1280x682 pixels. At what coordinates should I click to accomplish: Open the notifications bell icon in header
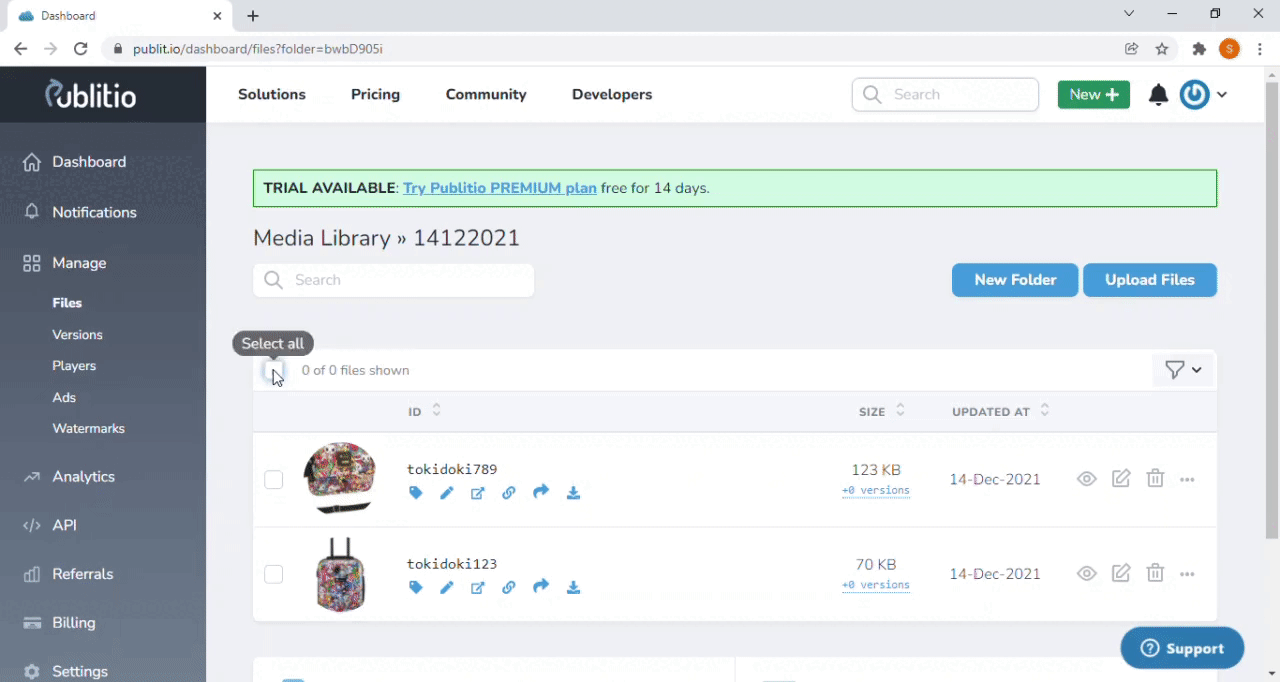[x=1158, y=95]
